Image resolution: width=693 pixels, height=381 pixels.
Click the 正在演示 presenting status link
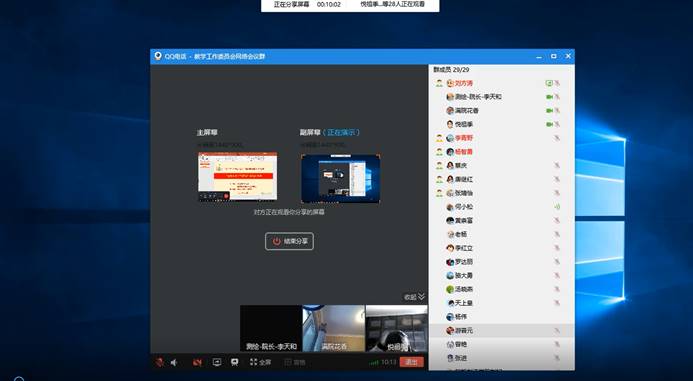click(x=341, y=133)
